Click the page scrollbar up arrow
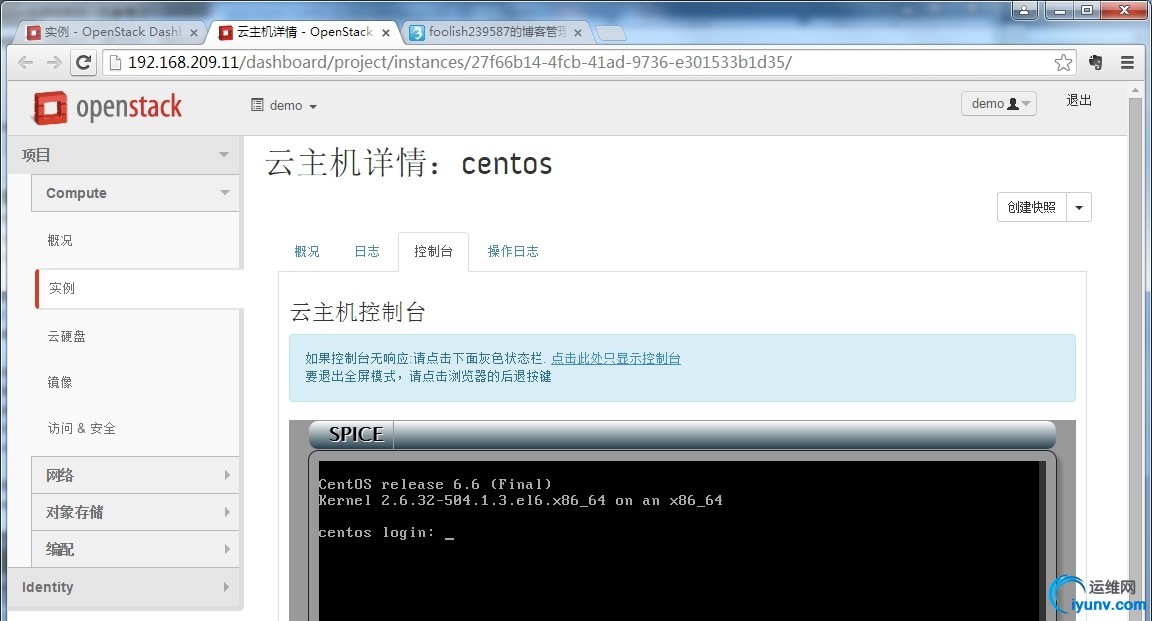1152x621 pixels. (x=1136, y=91)
